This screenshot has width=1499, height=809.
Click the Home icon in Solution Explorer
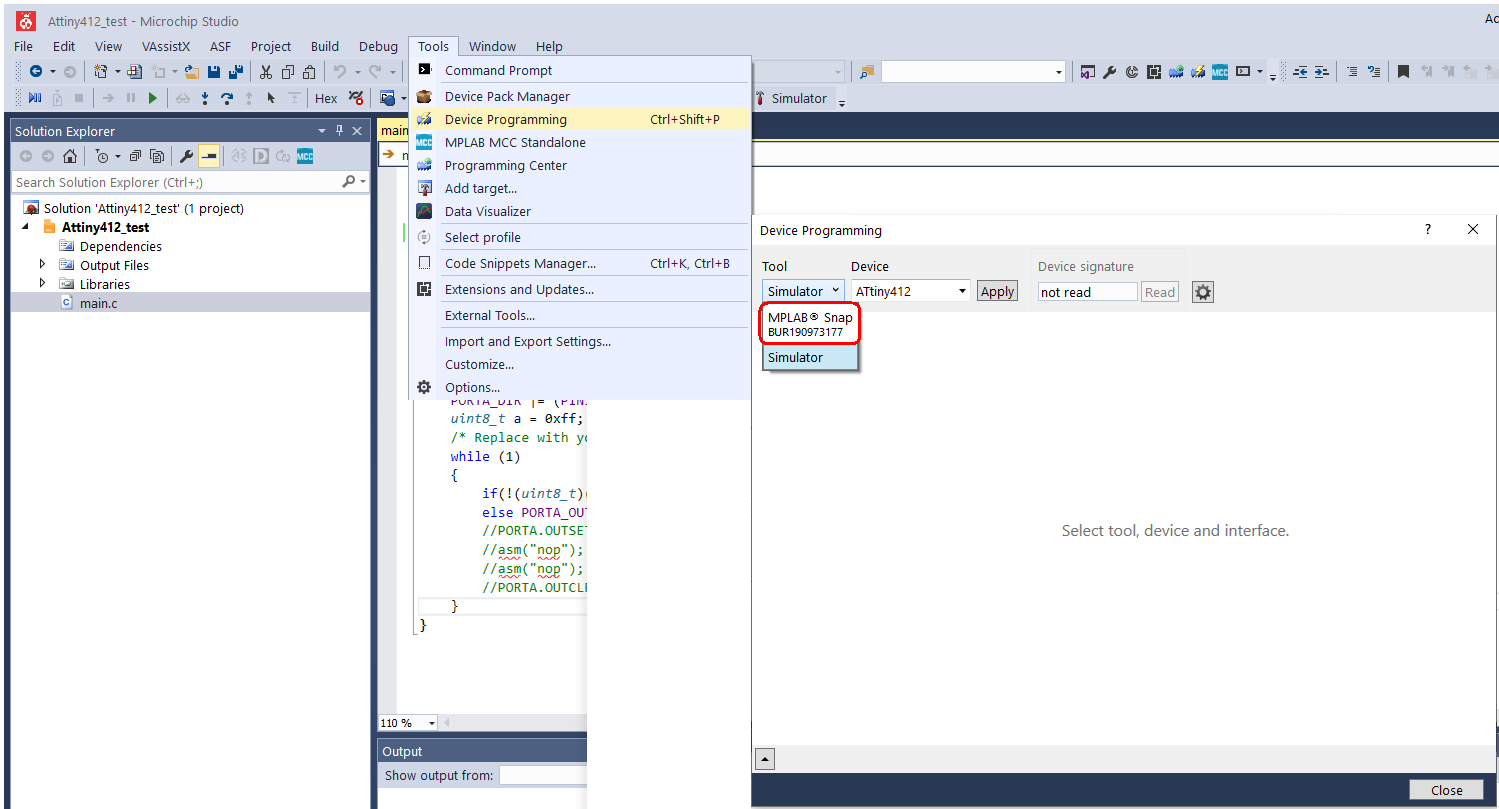click(70, 157)
